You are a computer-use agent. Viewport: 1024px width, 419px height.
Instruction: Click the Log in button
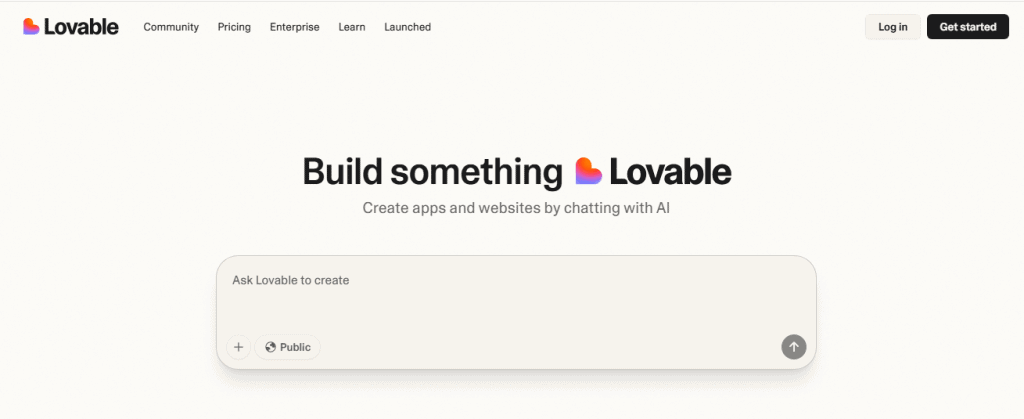(x=893, y=27)
